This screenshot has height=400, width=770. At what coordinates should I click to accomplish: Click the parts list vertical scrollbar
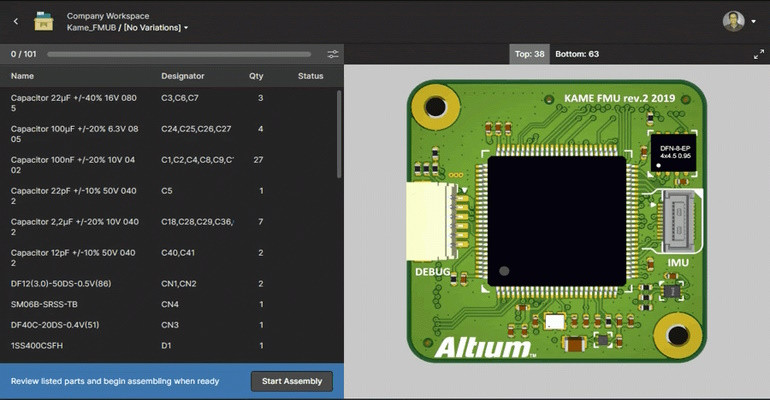[339, 134]
